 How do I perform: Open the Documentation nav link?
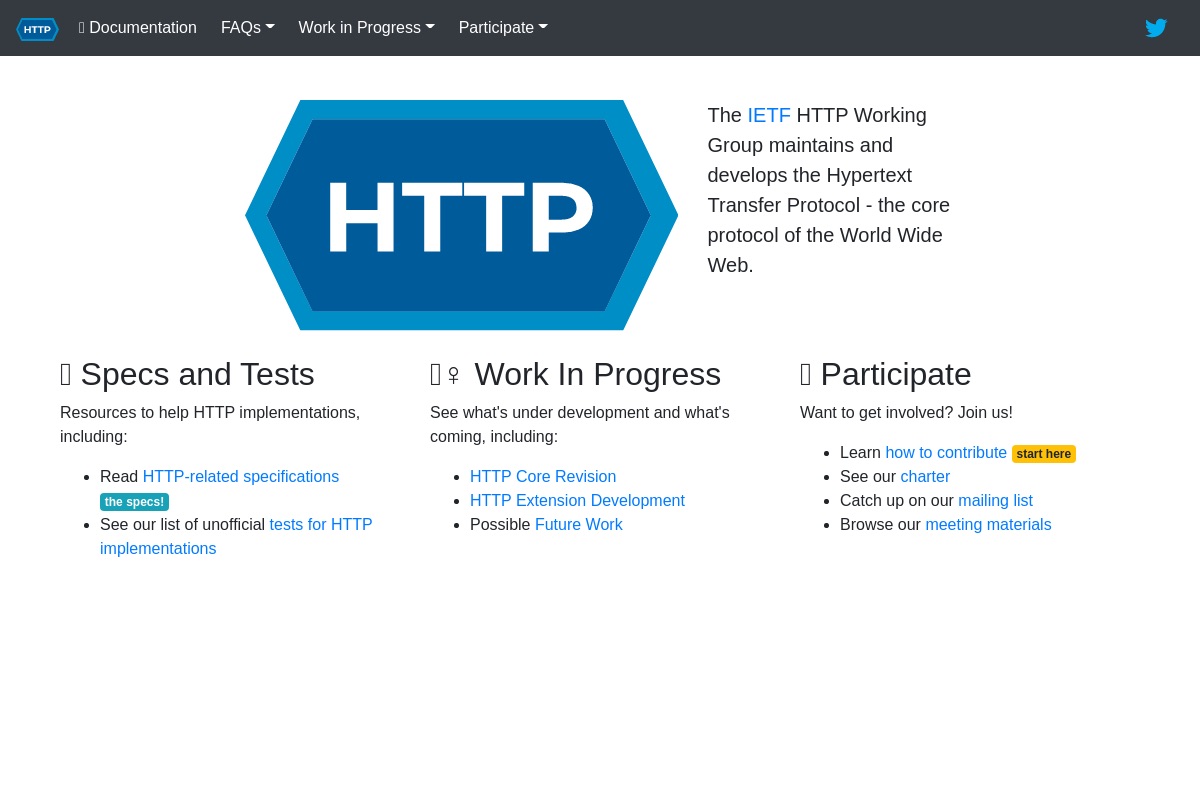pos(138,28)
